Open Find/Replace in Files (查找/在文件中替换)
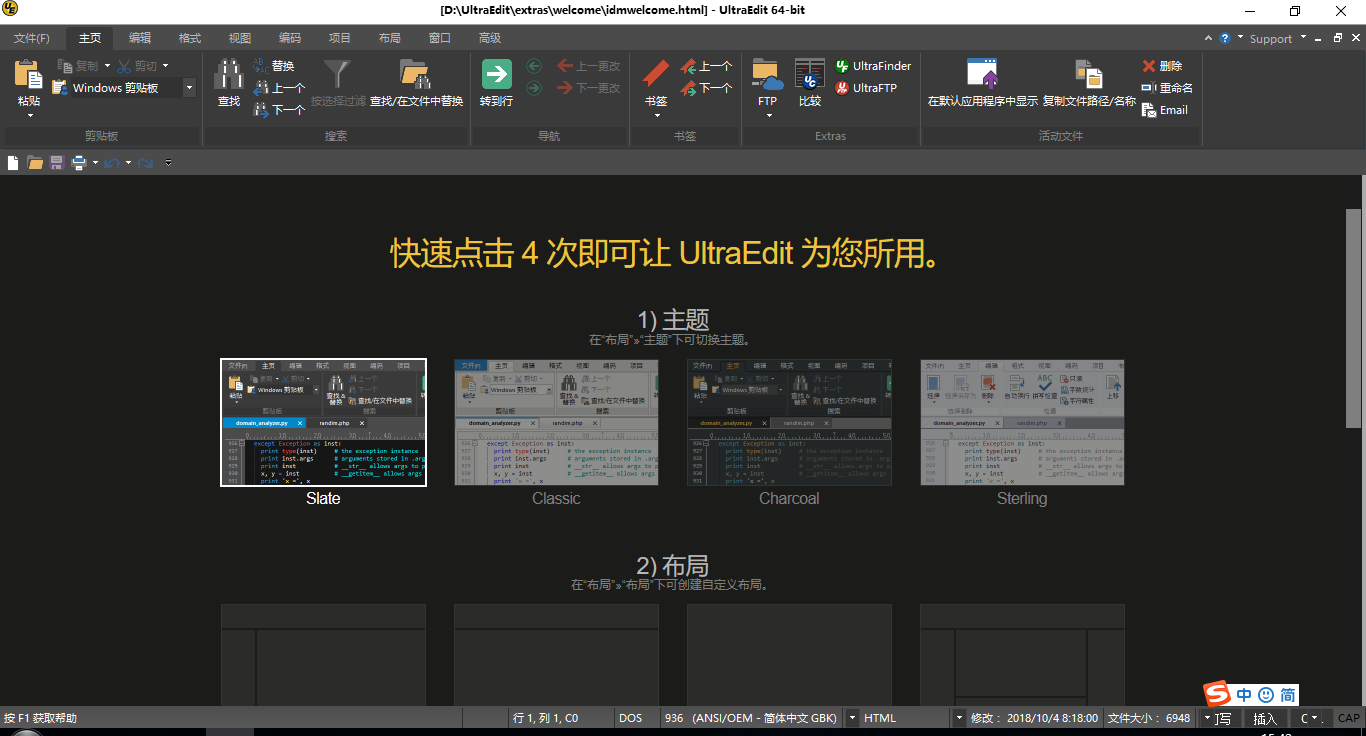The height and width of the screenshot is (736, 1366). tap(416, 84)
